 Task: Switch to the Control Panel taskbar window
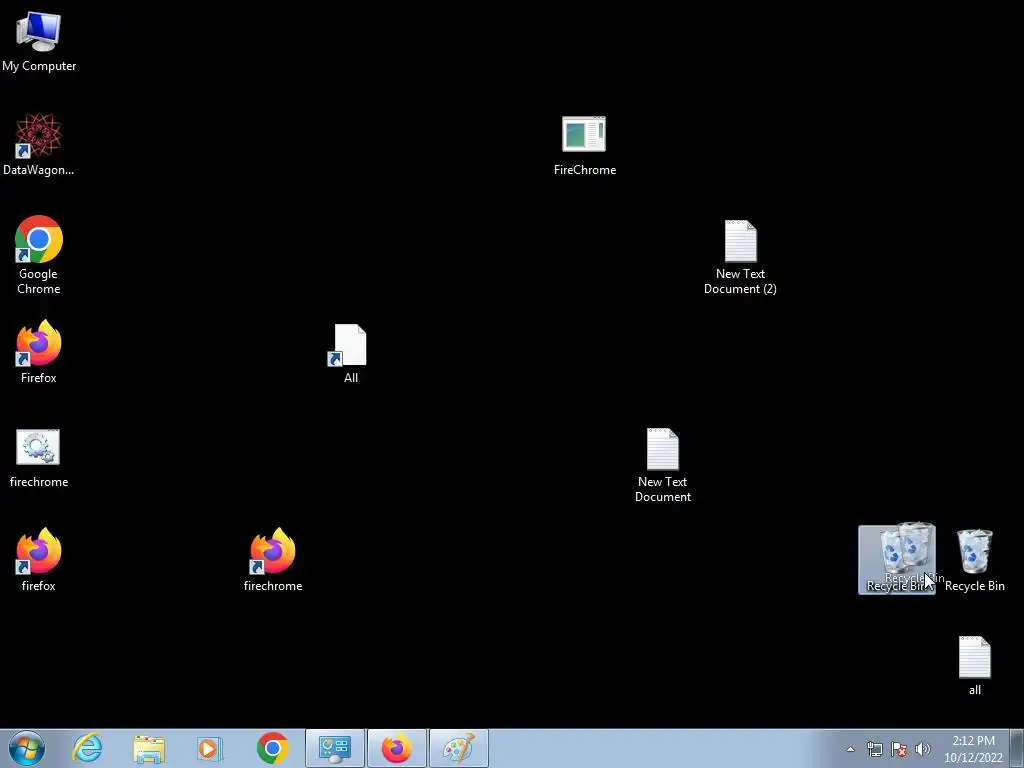[x=334, y=748]
